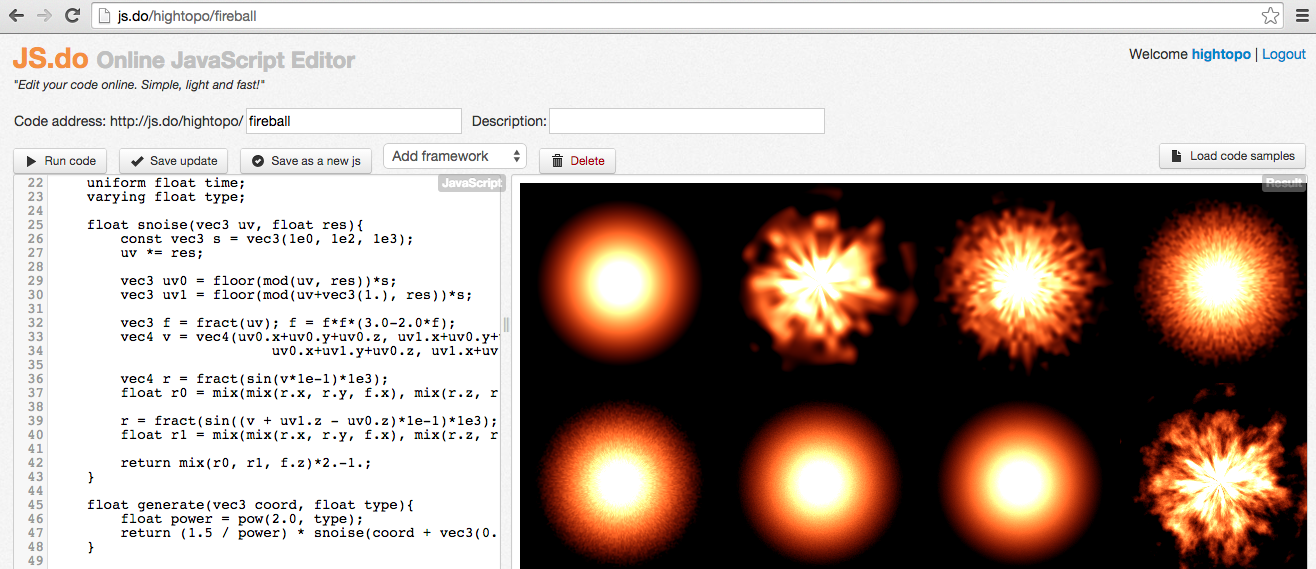
Task: Click into the Description text field
Action: pos(687,121)
